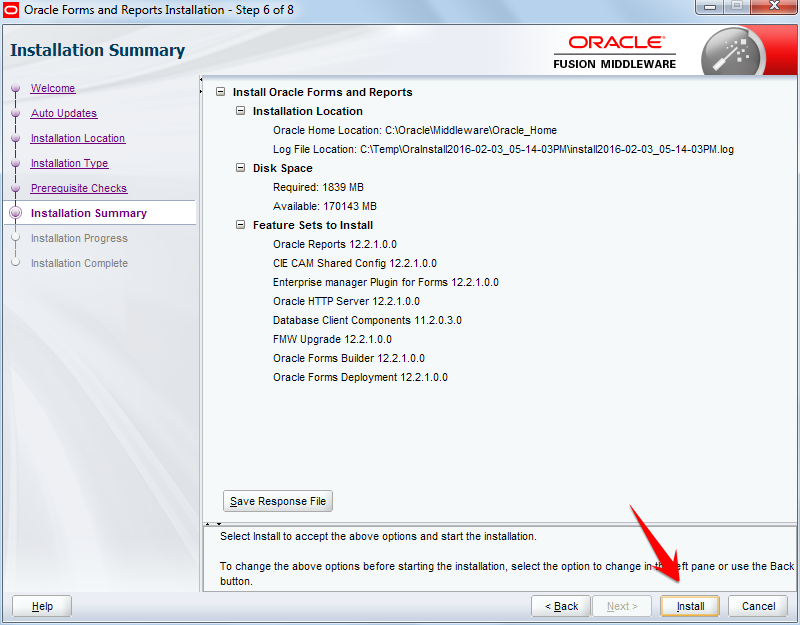This screenshot has height=625, width=800.
Task: Click the Cancel button
Action: pyautogui.click(x=758, y=606)
